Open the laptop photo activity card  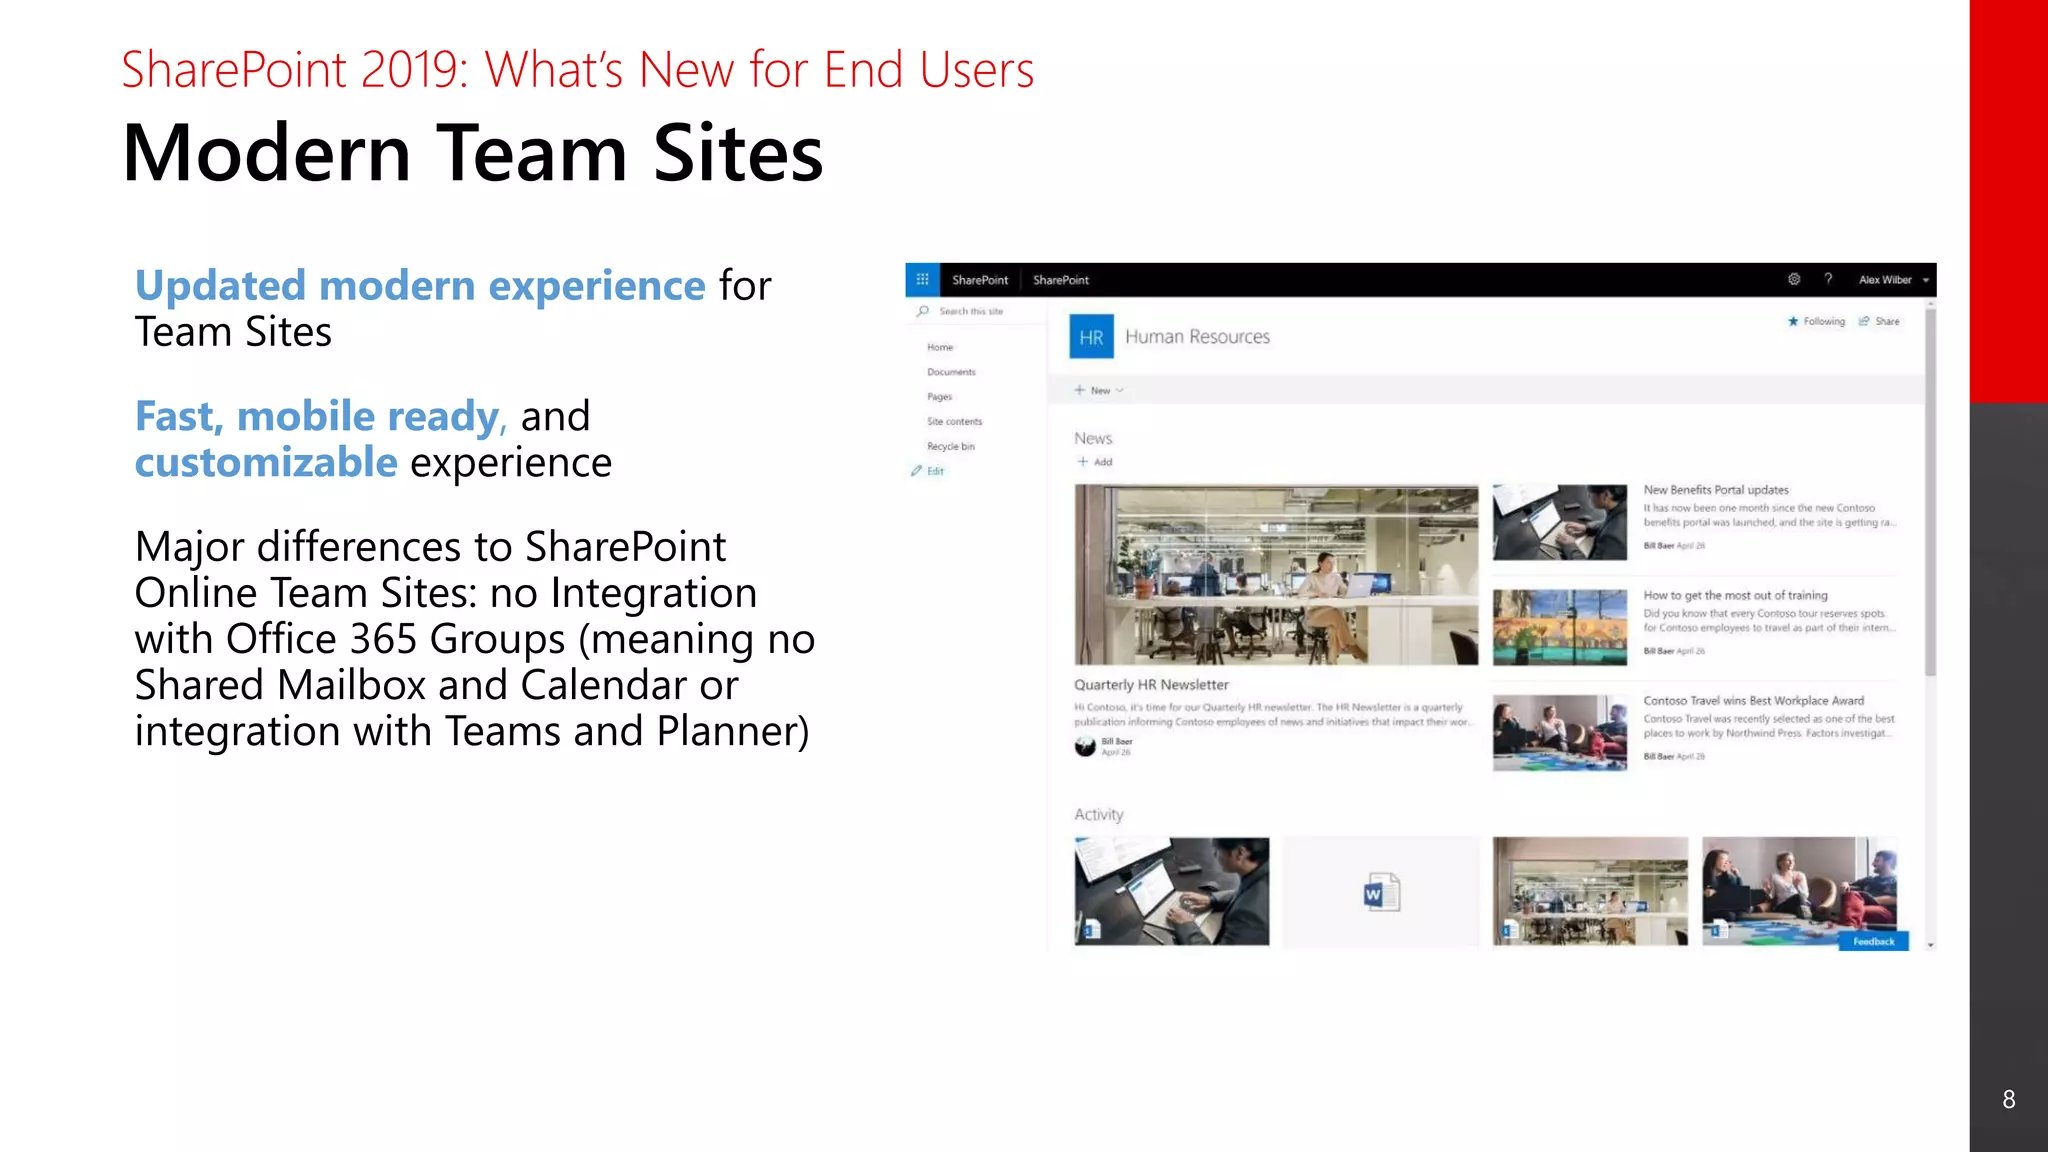(1172, 891)
